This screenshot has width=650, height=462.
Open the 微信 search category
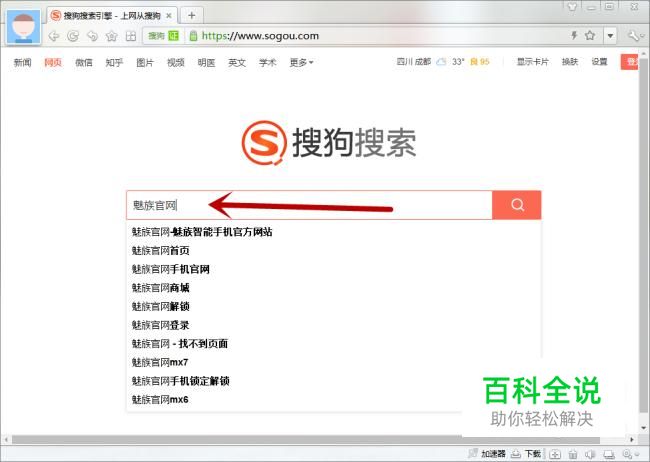tap(84, 63)
